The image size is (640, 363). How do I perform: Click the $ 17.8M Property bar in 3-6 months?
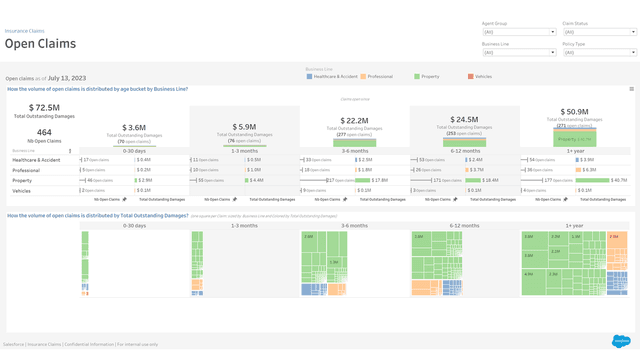point(362,180)
